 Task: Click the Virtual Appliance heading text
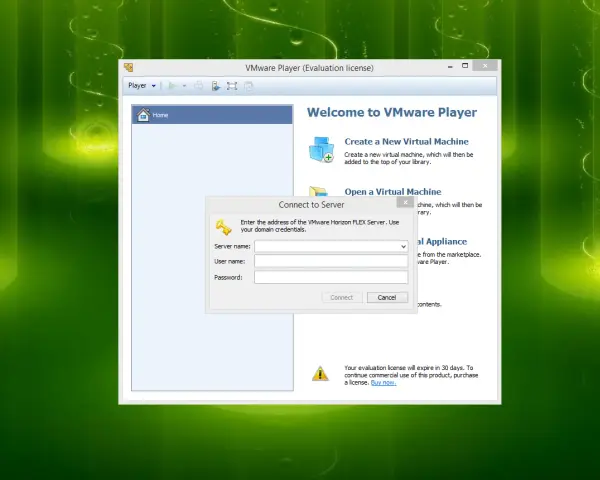(442, 242)
